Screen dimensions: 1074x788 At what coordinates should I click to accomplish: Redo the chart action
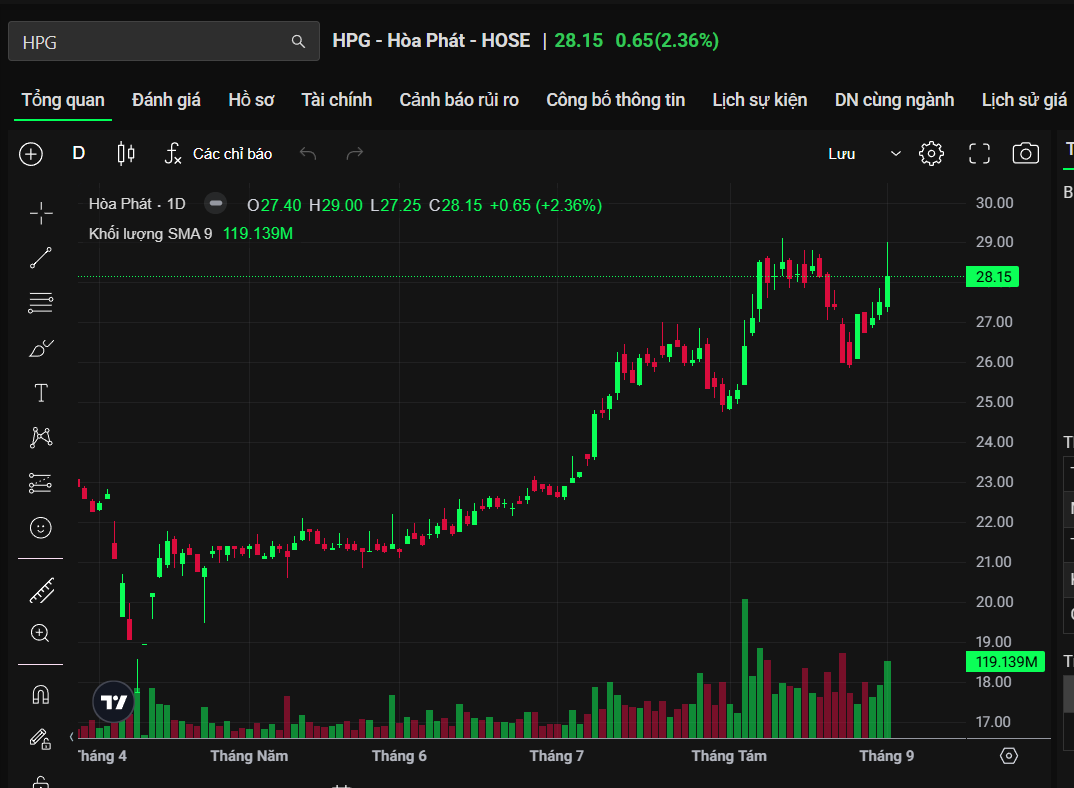click(355, 153)
